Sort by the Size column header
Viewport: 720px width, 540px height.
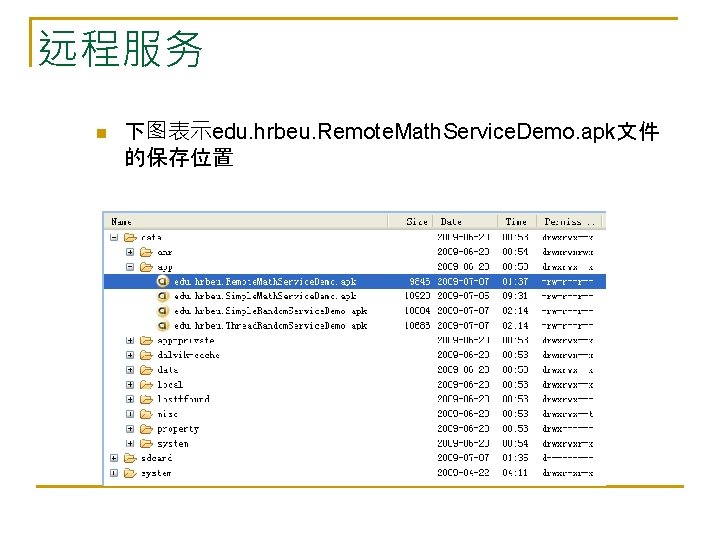(x=410, y=221)
